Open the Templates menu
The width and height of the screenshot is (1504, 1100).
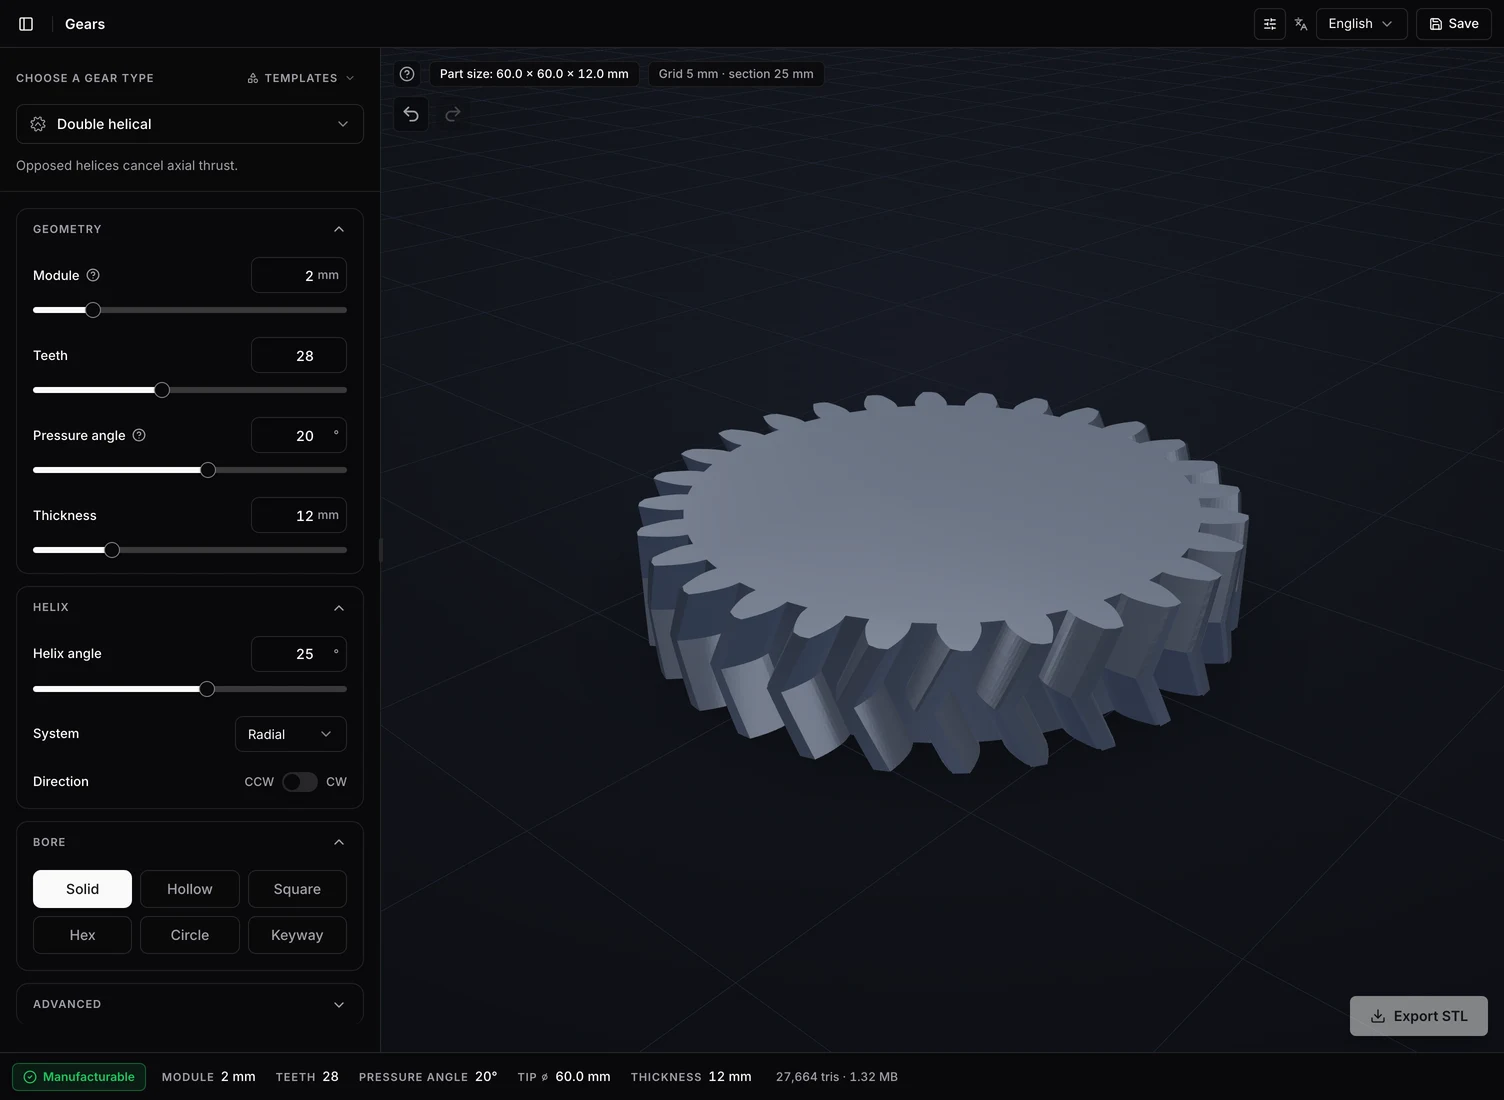coord(301,78)
